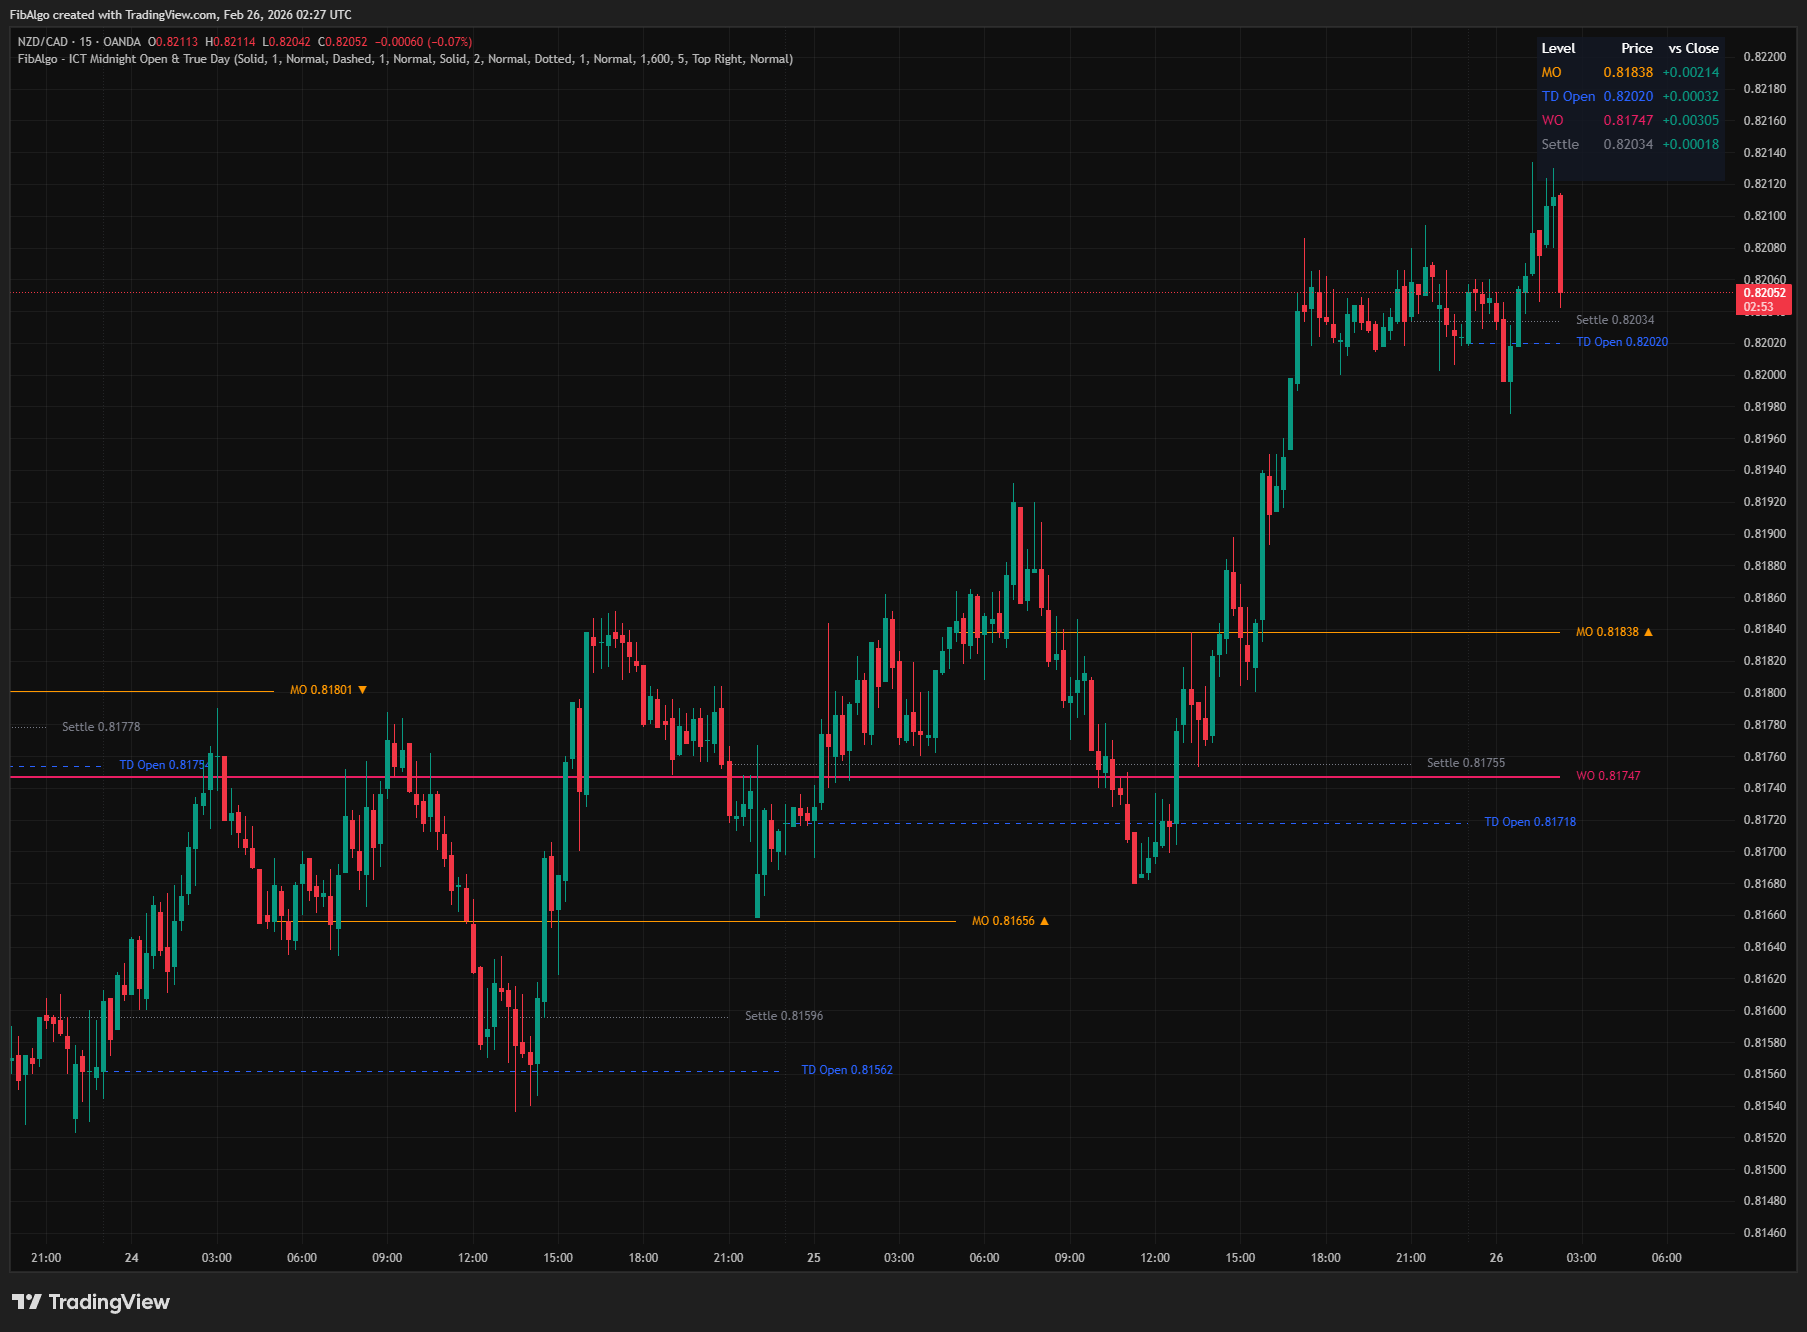Click the NZD/CAD symbol title

click(x=43, y=42)
